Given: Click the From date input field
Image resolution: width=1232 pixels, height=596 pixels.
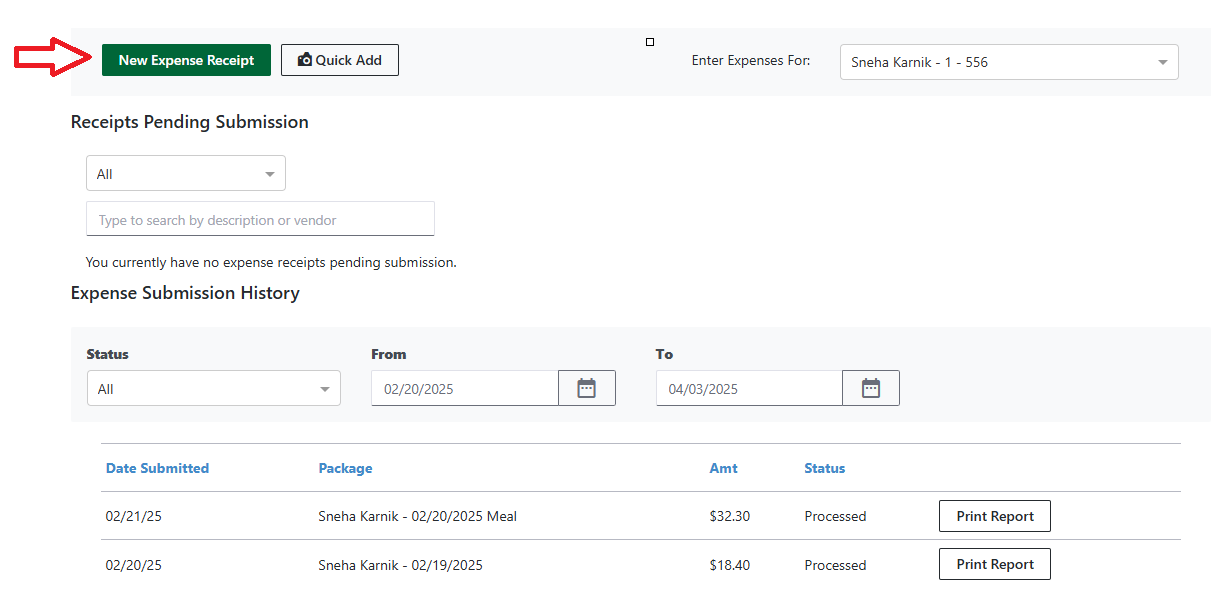Looking at the screenshot, I should (464, 389).
